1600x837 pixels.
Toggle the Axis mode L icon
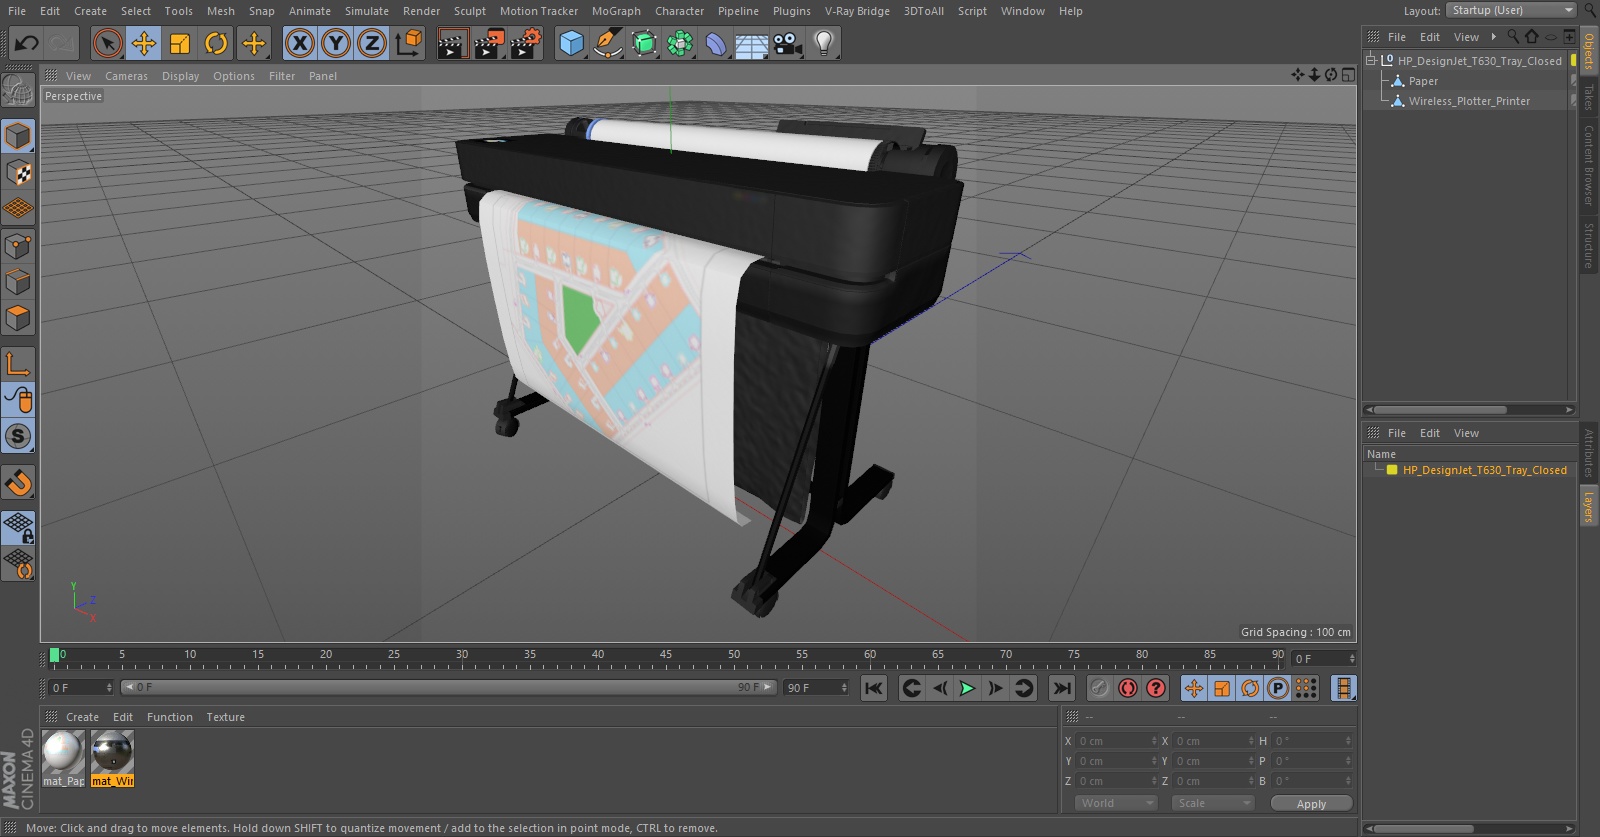[x=19, y=363]
